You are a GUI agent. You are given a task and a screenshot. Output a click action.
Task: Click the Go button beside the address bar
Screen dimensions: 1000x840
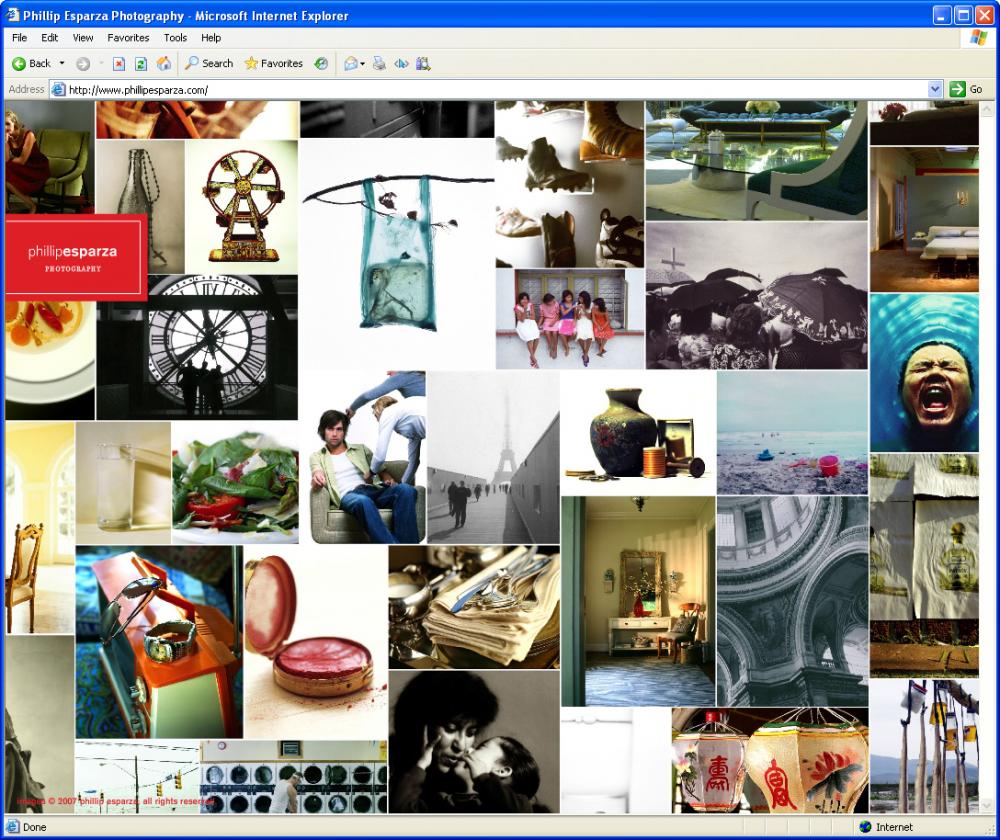tap(966, 89)
